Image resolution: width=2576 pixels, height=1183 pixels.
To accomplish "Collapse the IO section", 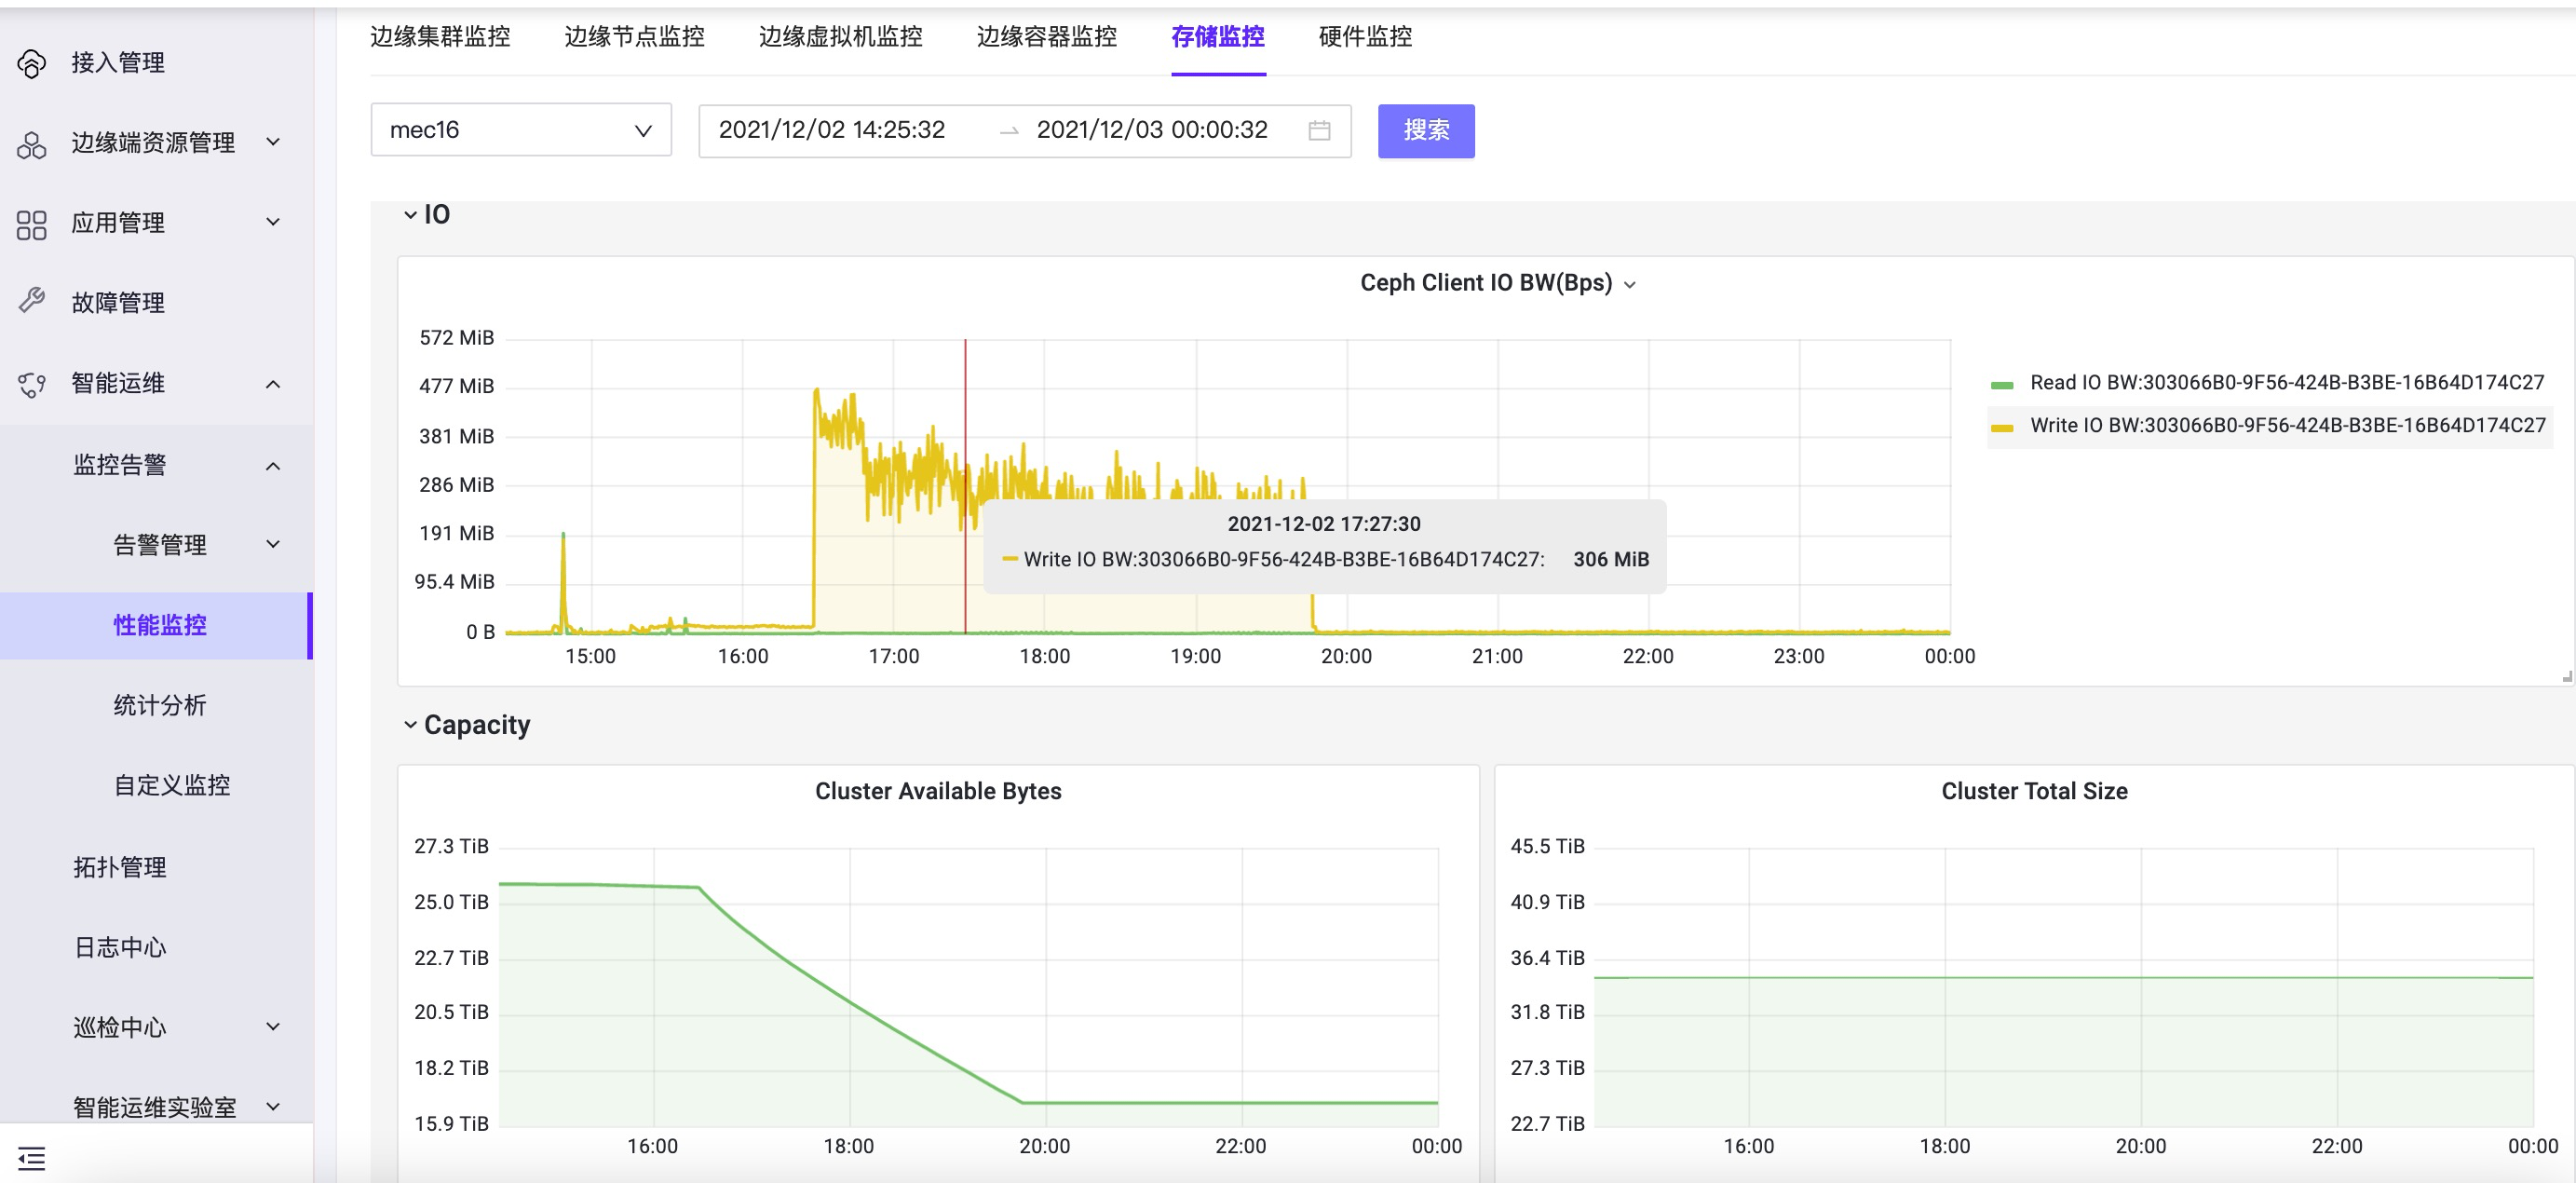I will click(x=410, y=214).
